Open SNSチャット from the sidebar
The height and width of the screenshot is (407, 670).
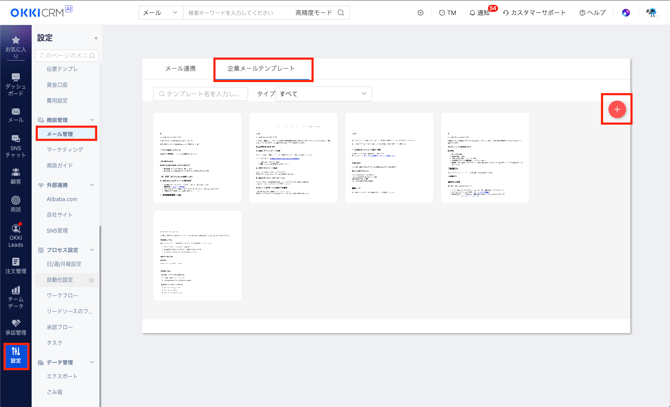coord(15,145)
